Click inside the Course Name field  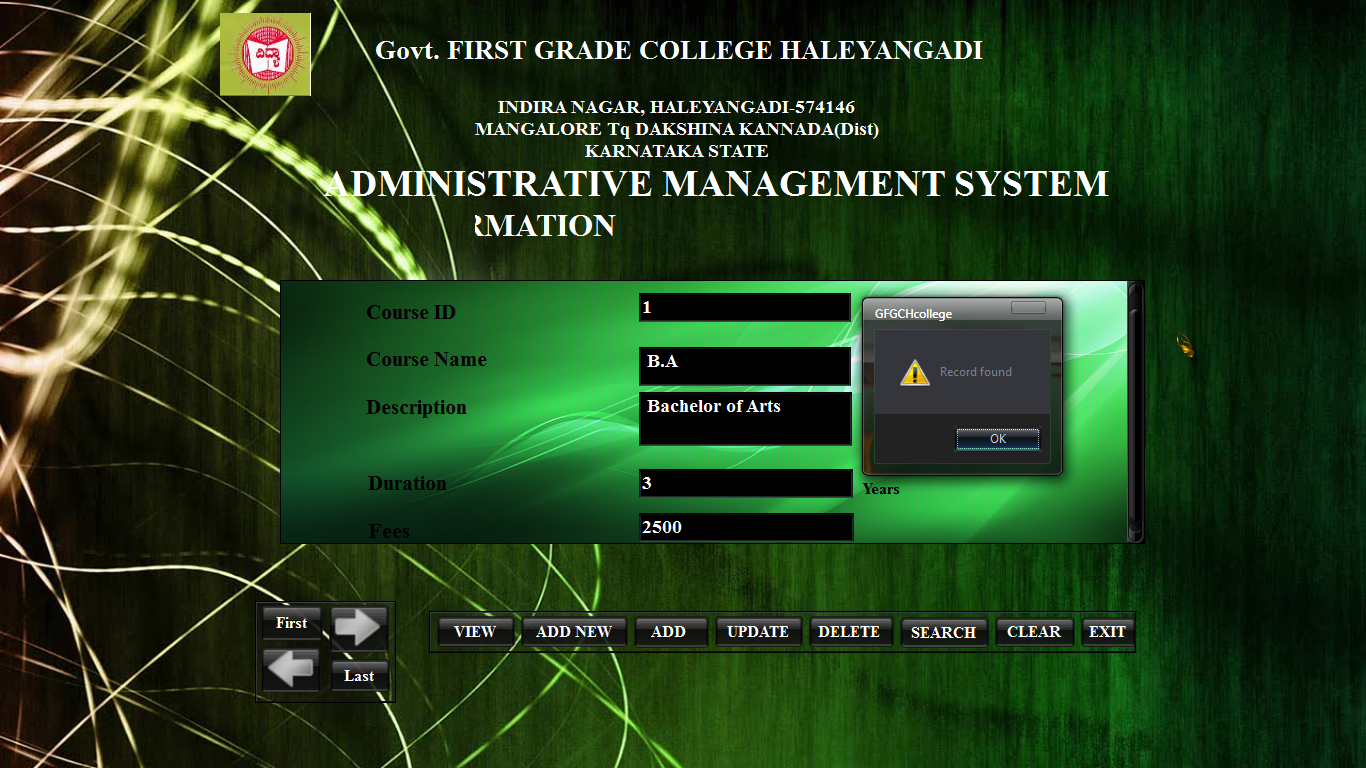(x=745, y=366)
